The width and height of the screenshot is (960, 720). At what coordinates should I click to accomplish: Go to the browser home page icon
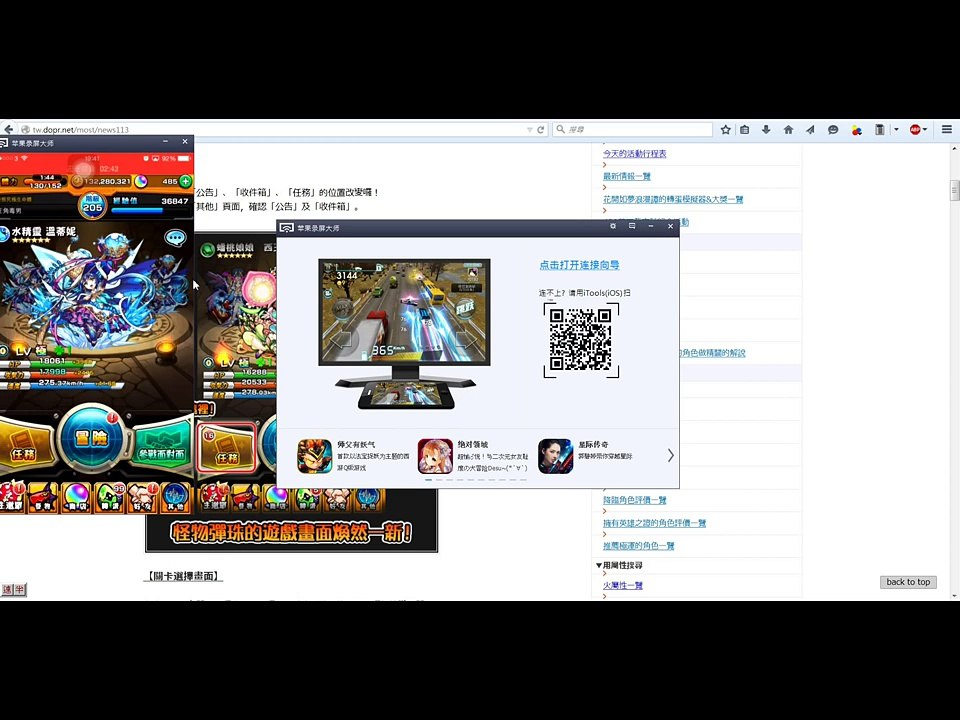789,129
